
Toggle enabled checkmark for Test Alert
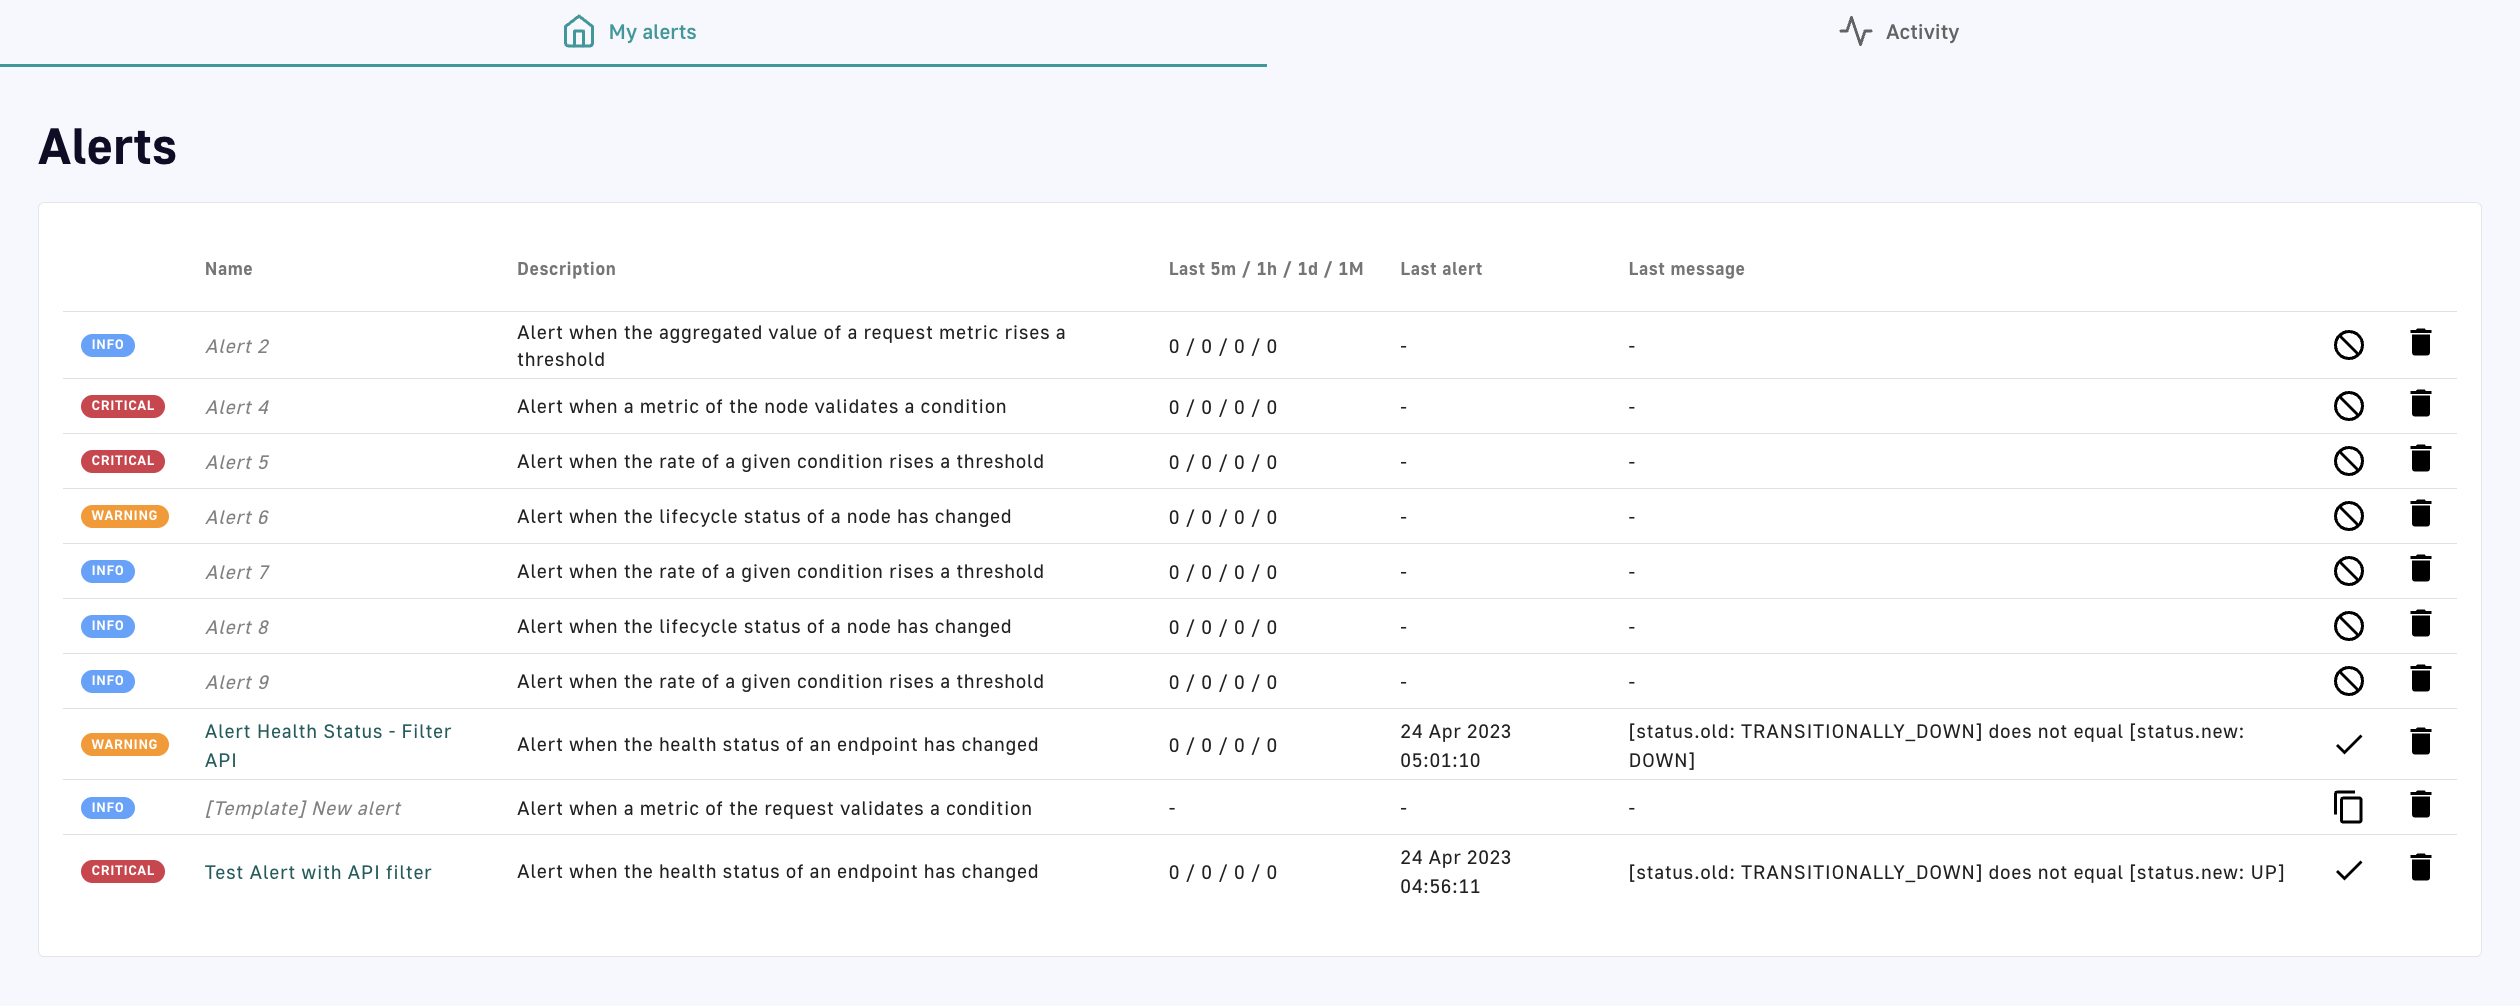(x=2348, y=871)
